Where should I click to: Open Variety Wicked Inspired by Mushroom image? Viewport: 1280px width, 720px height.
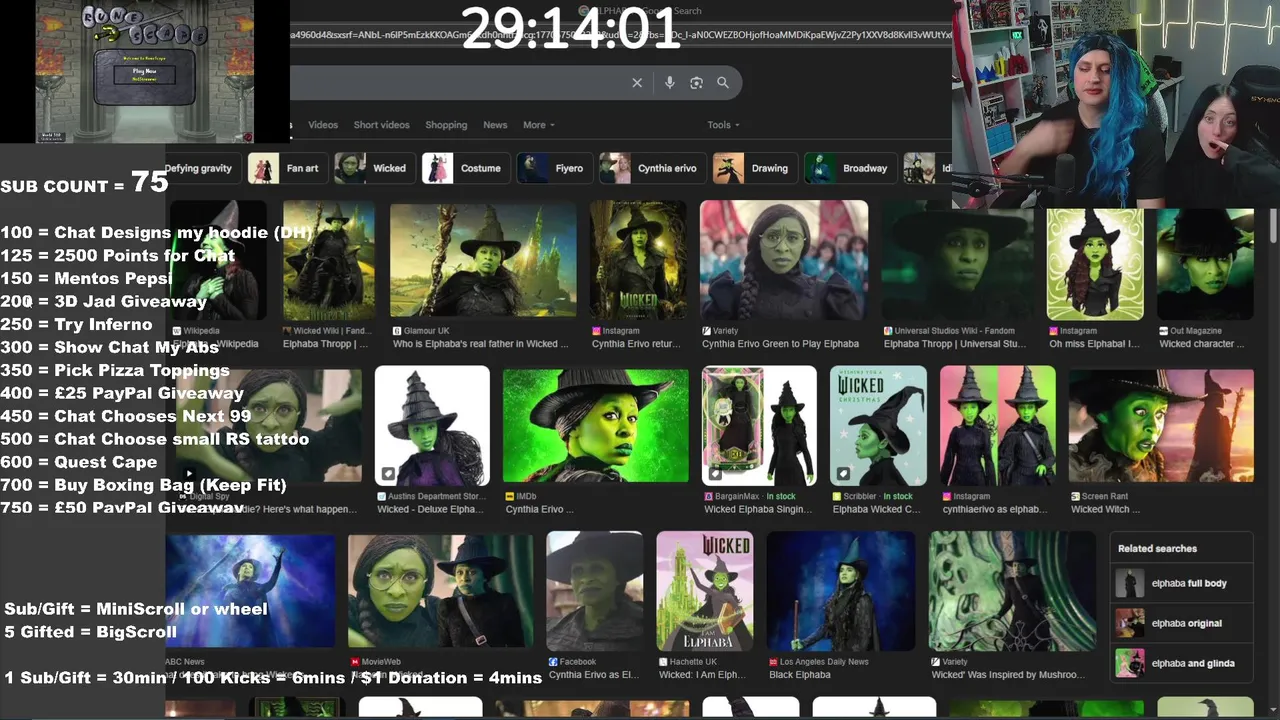(1012, 591)
